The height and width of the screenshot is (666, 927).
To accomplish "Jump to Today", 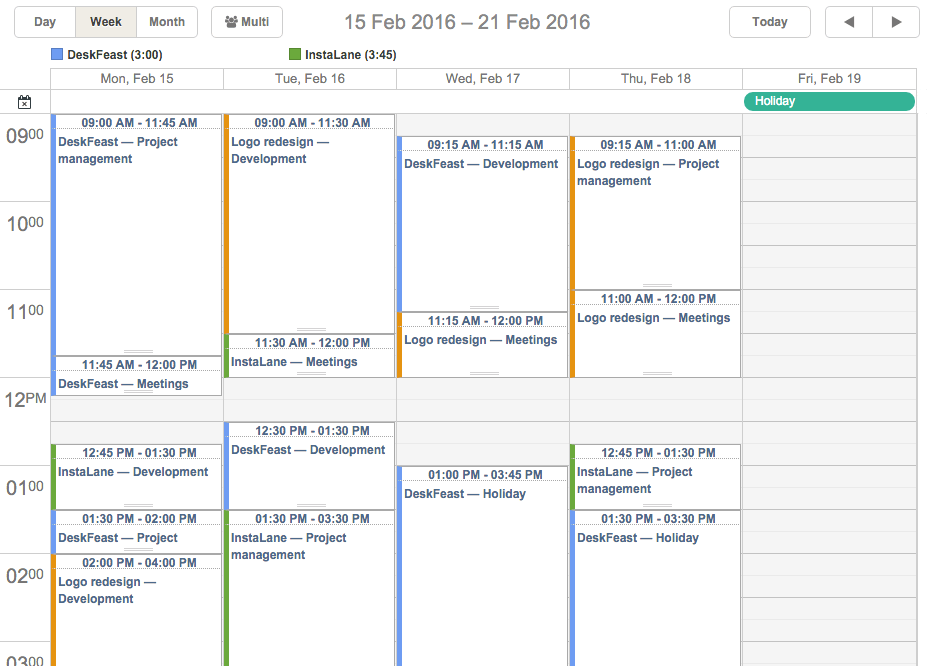I will click(770, 22).
